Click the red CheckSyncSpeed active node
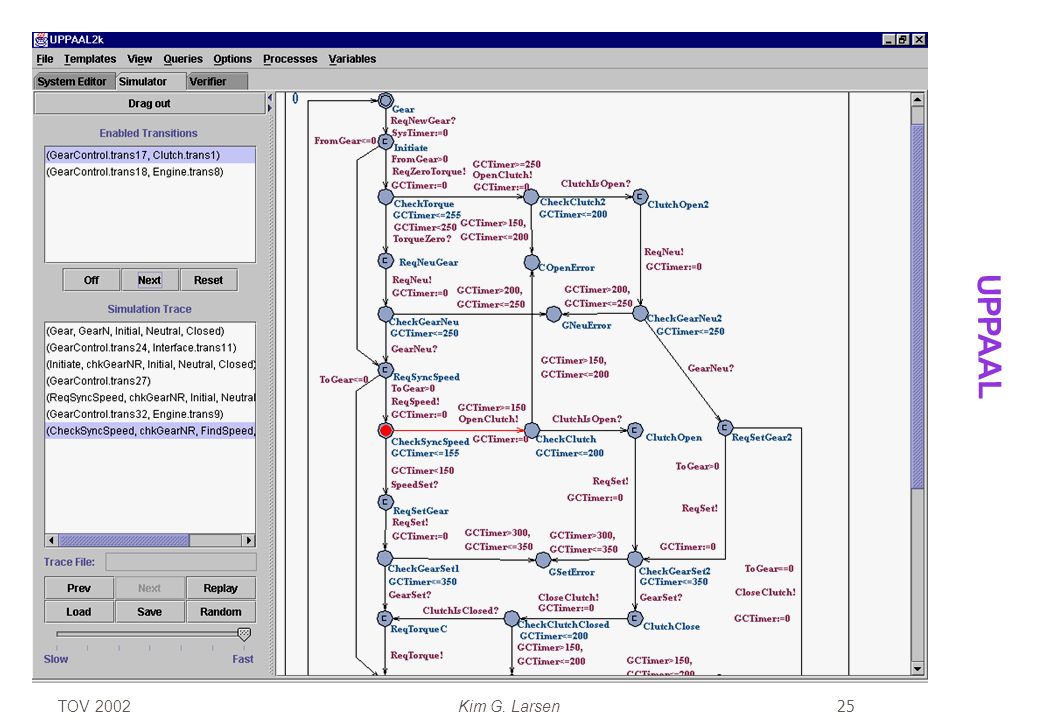 (385, 430)
